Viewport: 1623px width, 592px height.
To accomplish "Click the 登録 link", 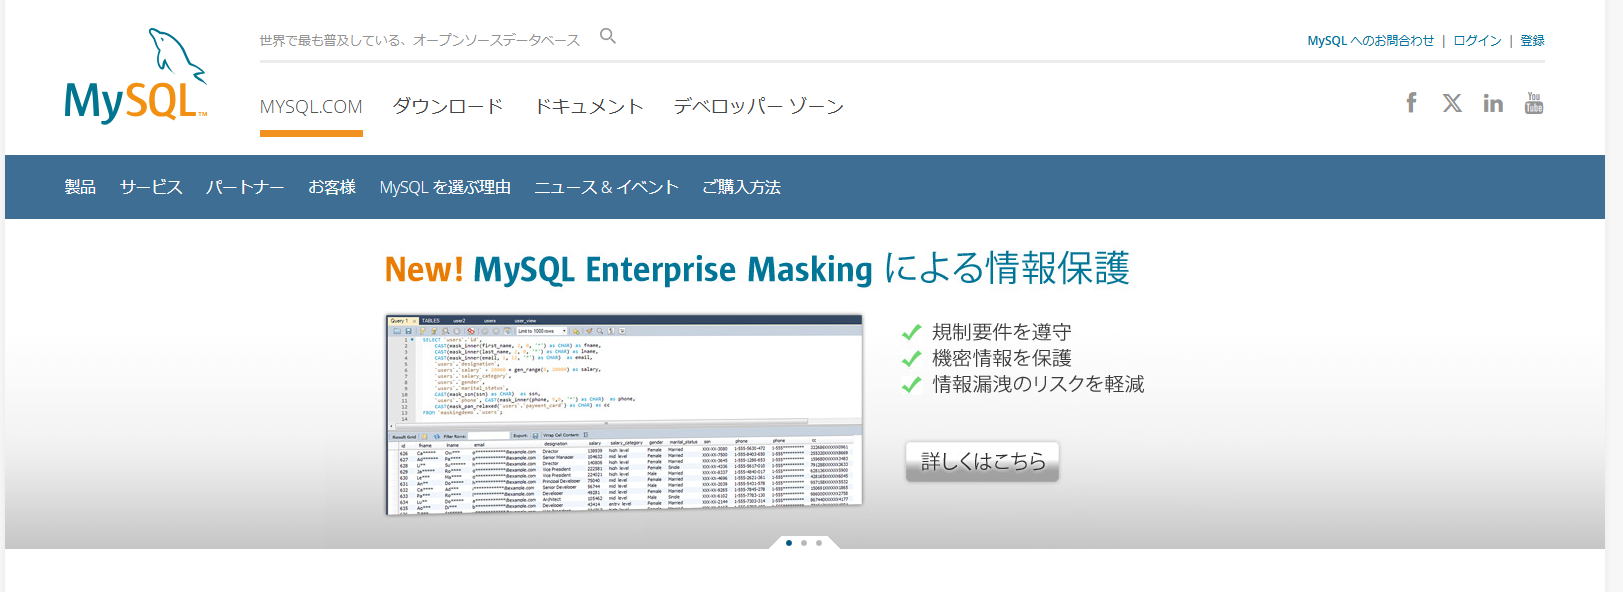I will [1532, 41].
